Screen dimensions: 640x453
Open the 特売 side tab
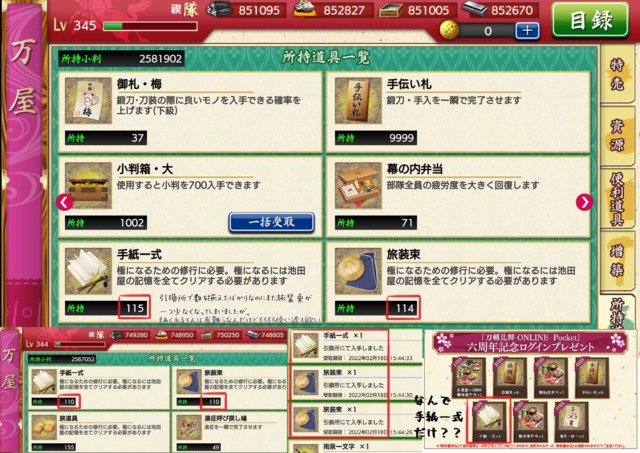[617, 74]
